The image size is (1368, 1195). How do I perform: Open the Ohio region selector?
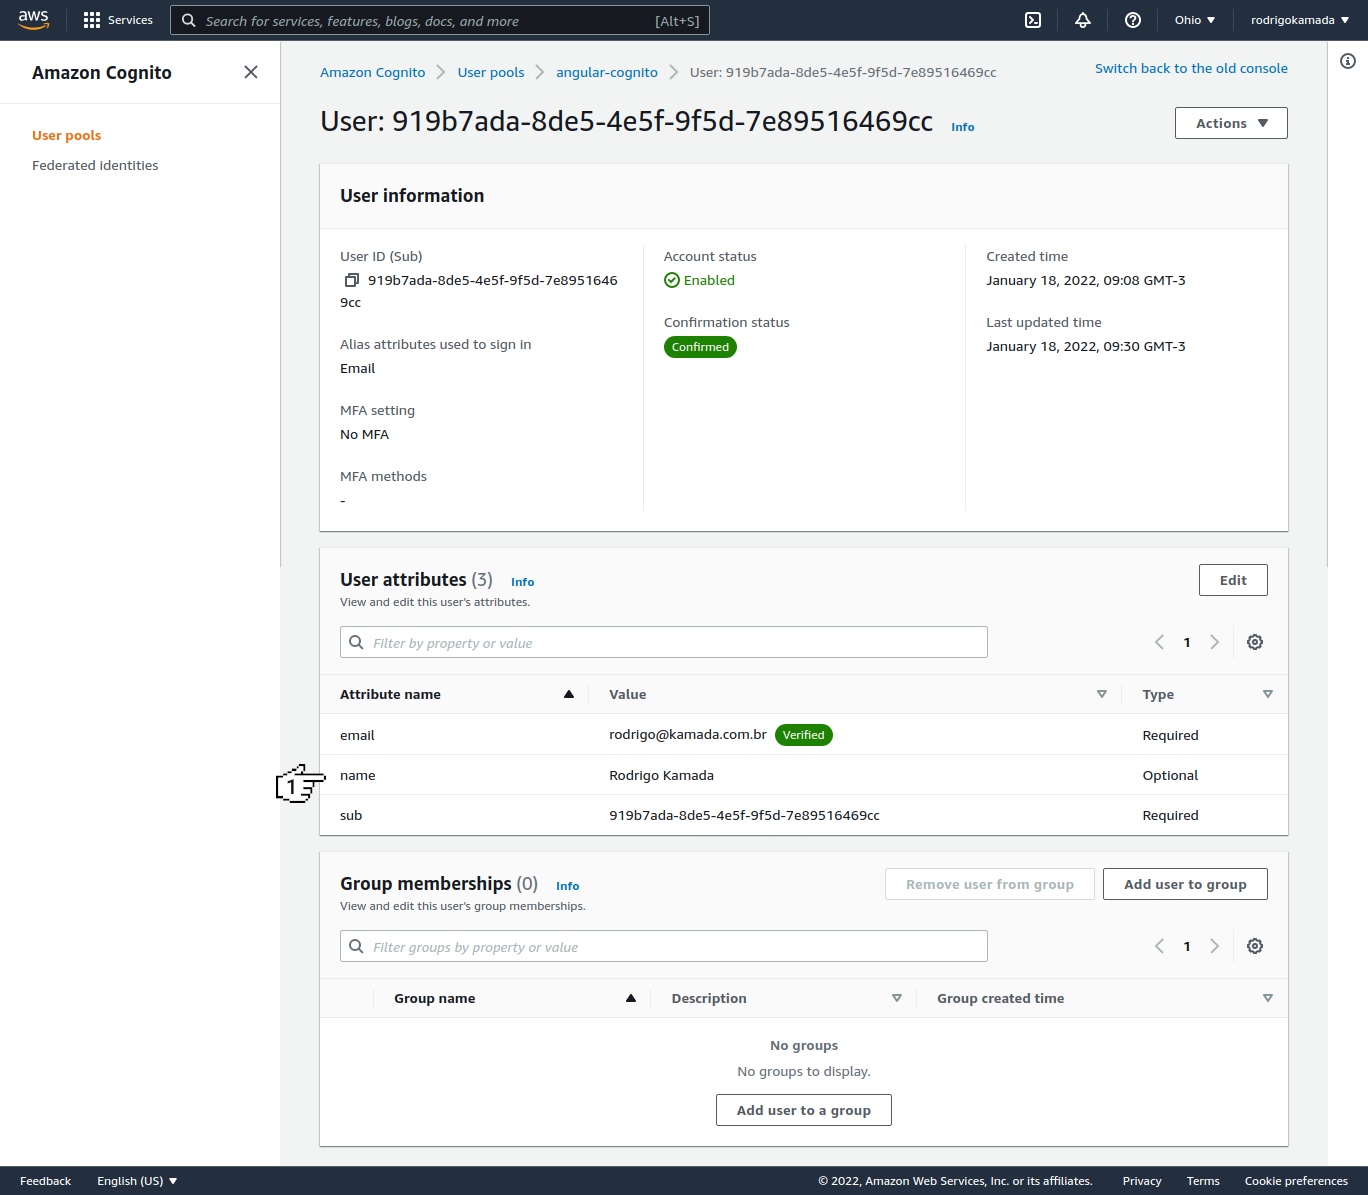1195,20
